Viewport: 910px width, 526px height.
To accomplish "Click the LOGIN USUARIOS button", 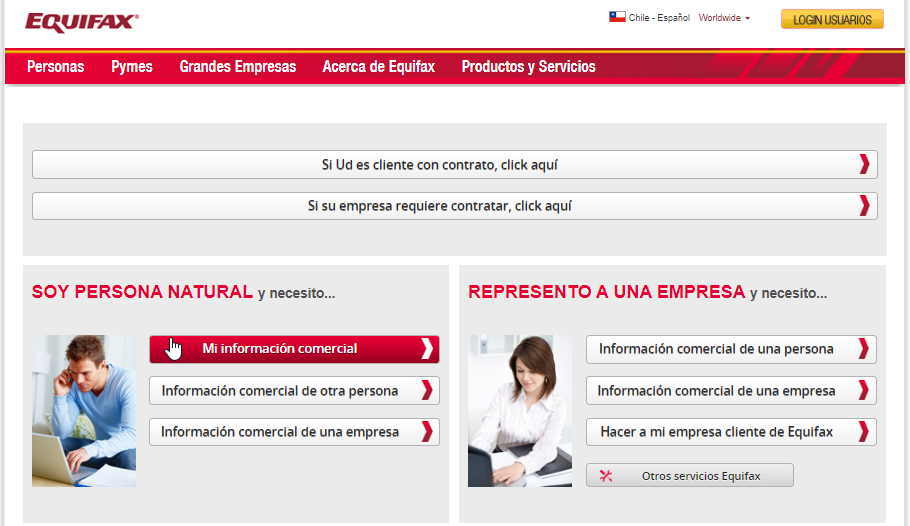I will click(832, 19).
